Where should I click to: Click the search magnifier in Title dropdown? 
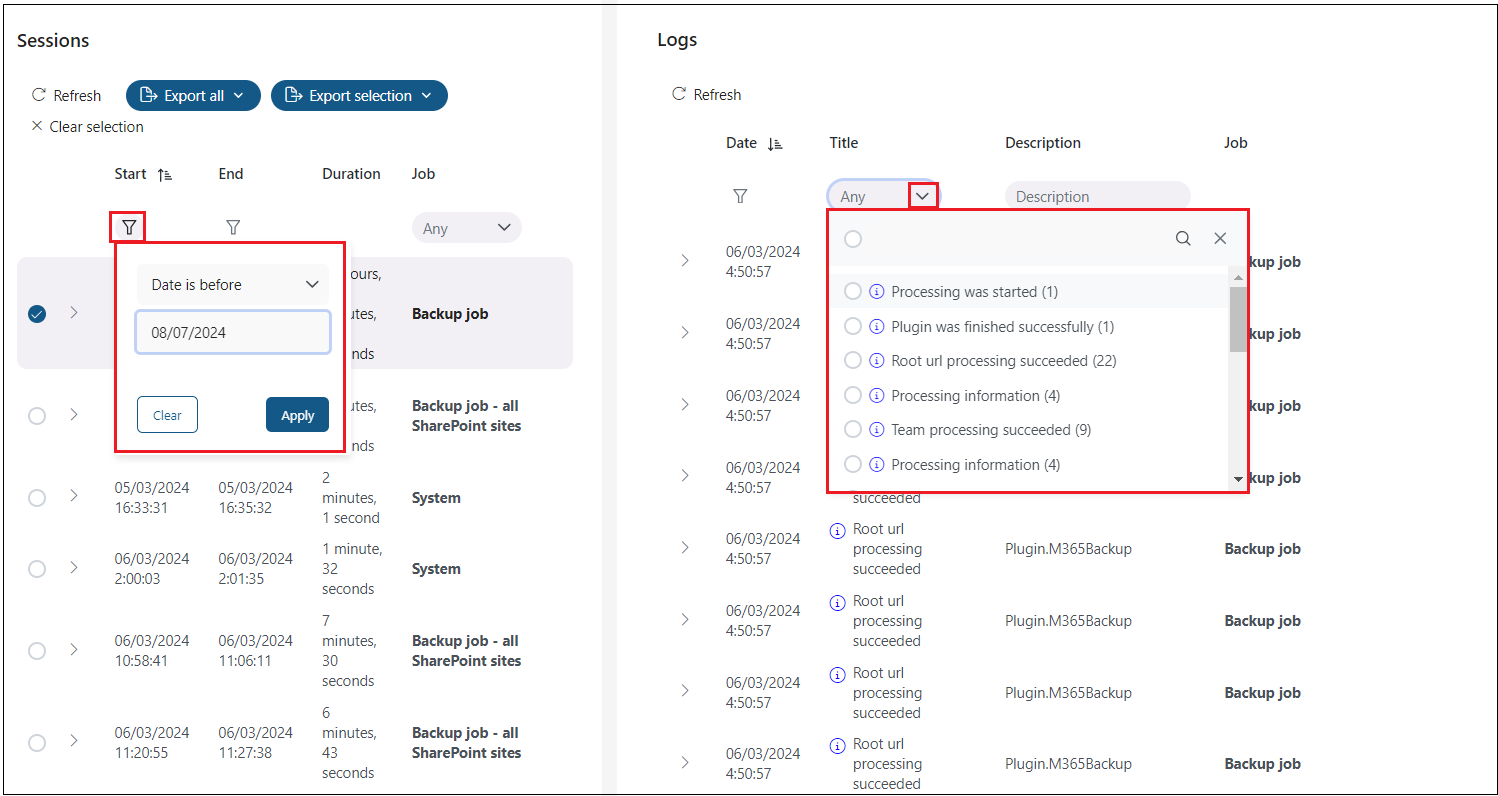(x=1183, y=238)
